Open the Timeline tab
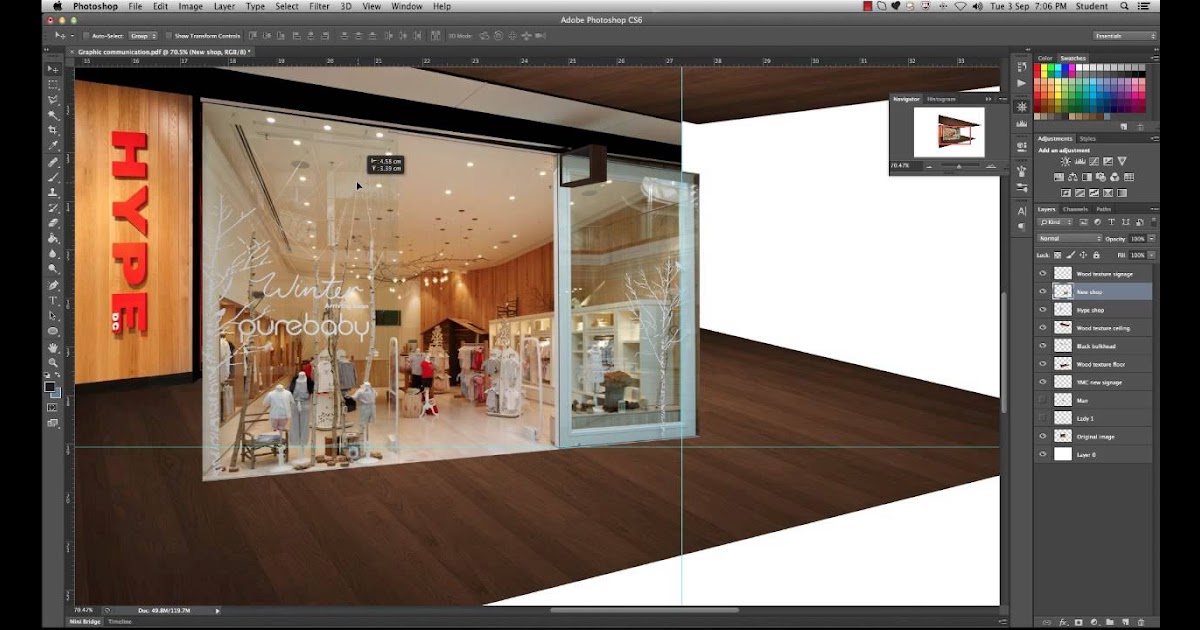 pyautogui.click(x=120, y=622)
